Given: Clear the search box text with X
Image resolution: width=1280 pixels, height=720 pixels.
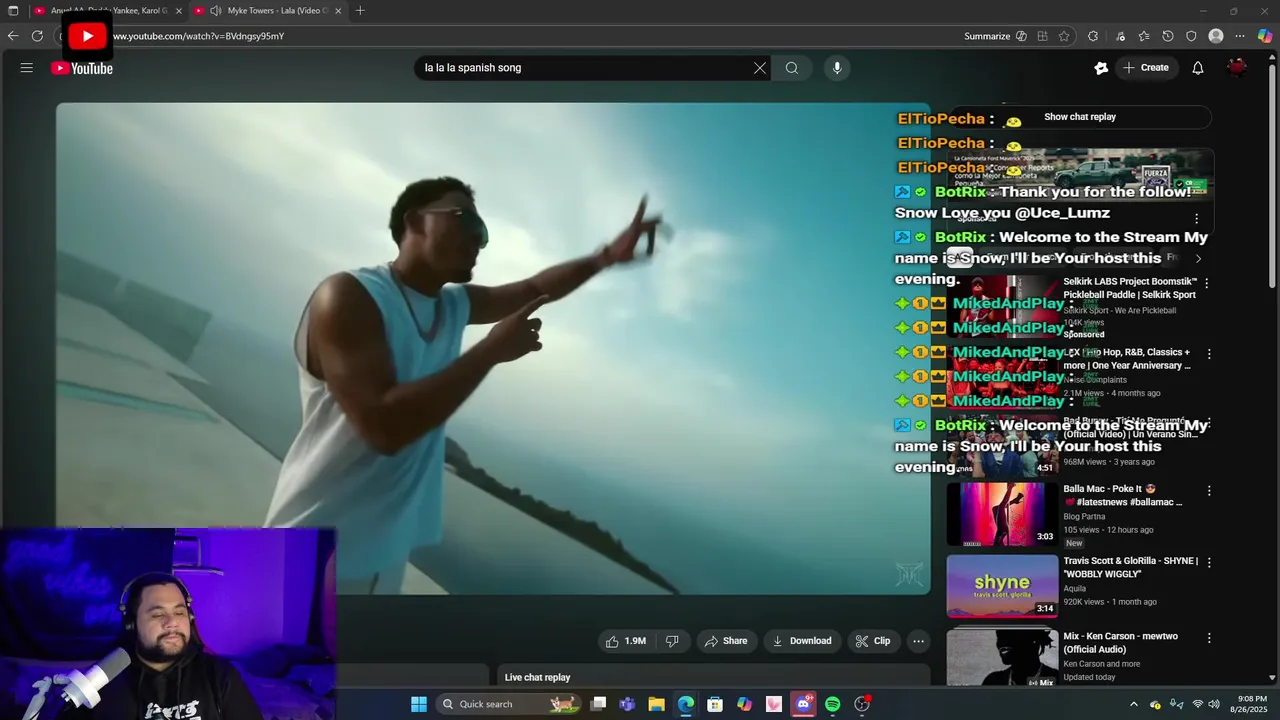Looking at the screenshot, I should (x=760, y=68).
